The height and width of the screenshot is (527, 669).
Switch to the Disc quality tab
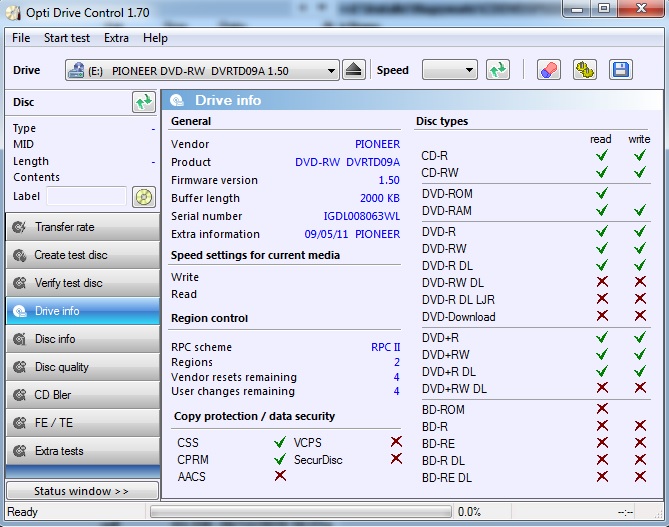[83, 367]
